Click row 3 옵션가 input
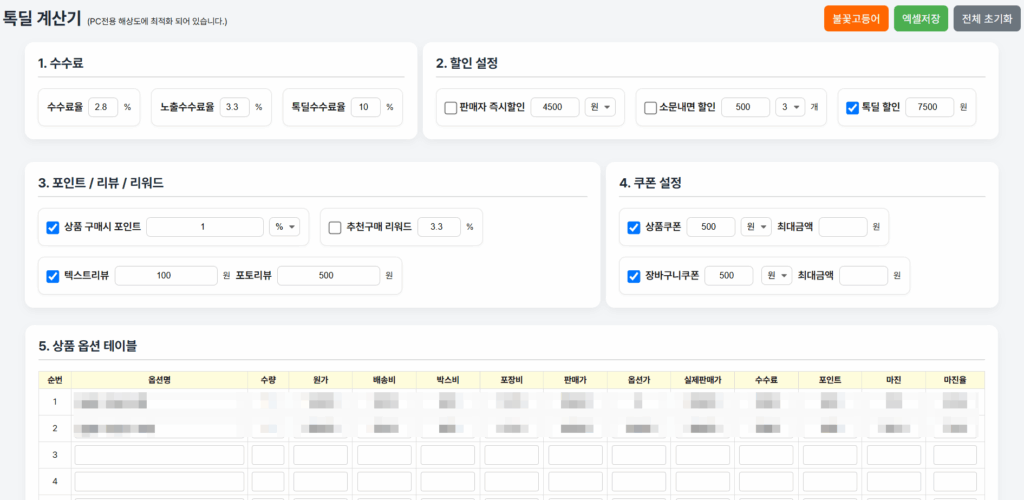1024x500 pixels. [x=639, y=454]
